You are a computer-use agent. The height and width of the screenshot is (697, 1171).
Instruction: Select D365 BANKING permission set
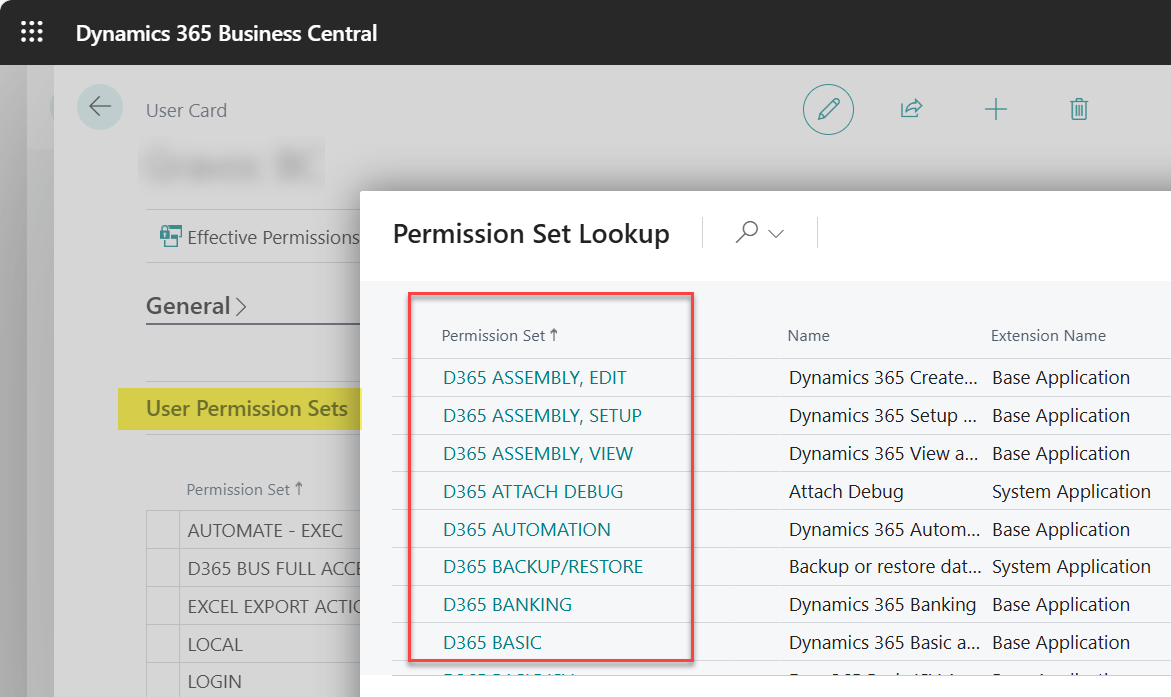507,604
